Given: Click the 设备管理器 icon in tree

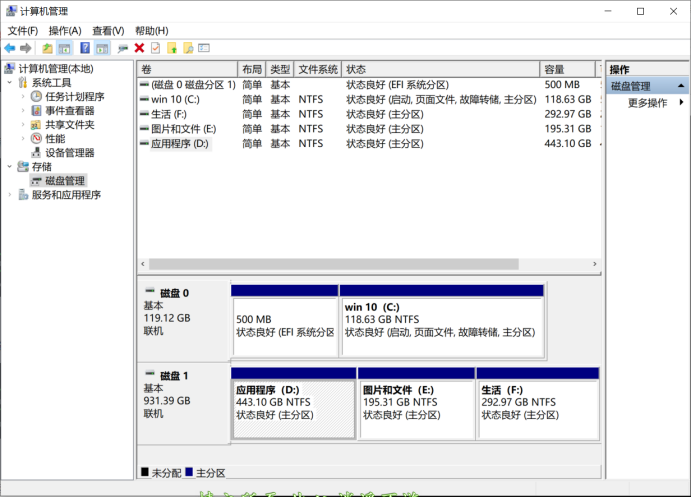Looking at the screenshot, I should [x=36, y=153].
